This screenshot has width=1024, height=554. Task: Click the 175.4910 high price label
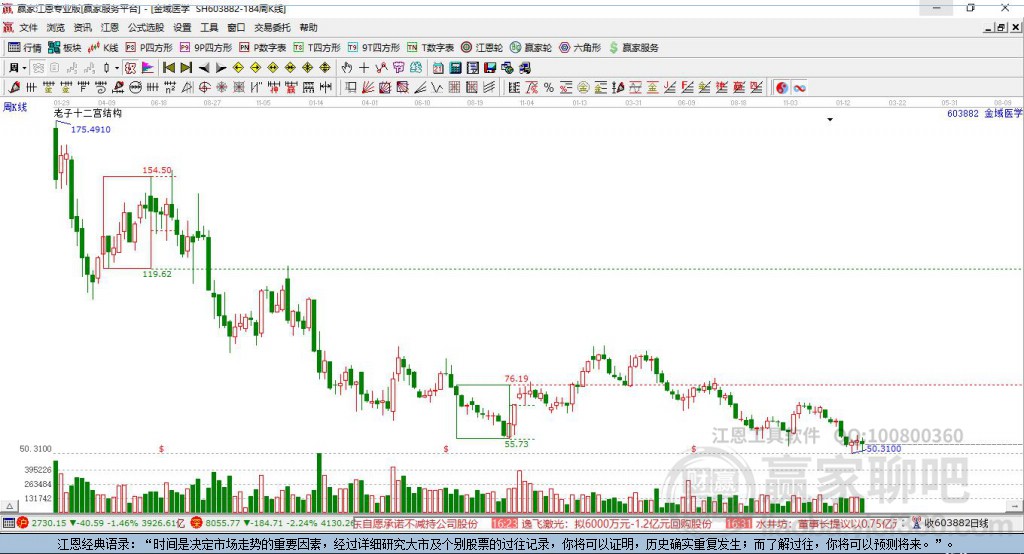pos(91,129)
